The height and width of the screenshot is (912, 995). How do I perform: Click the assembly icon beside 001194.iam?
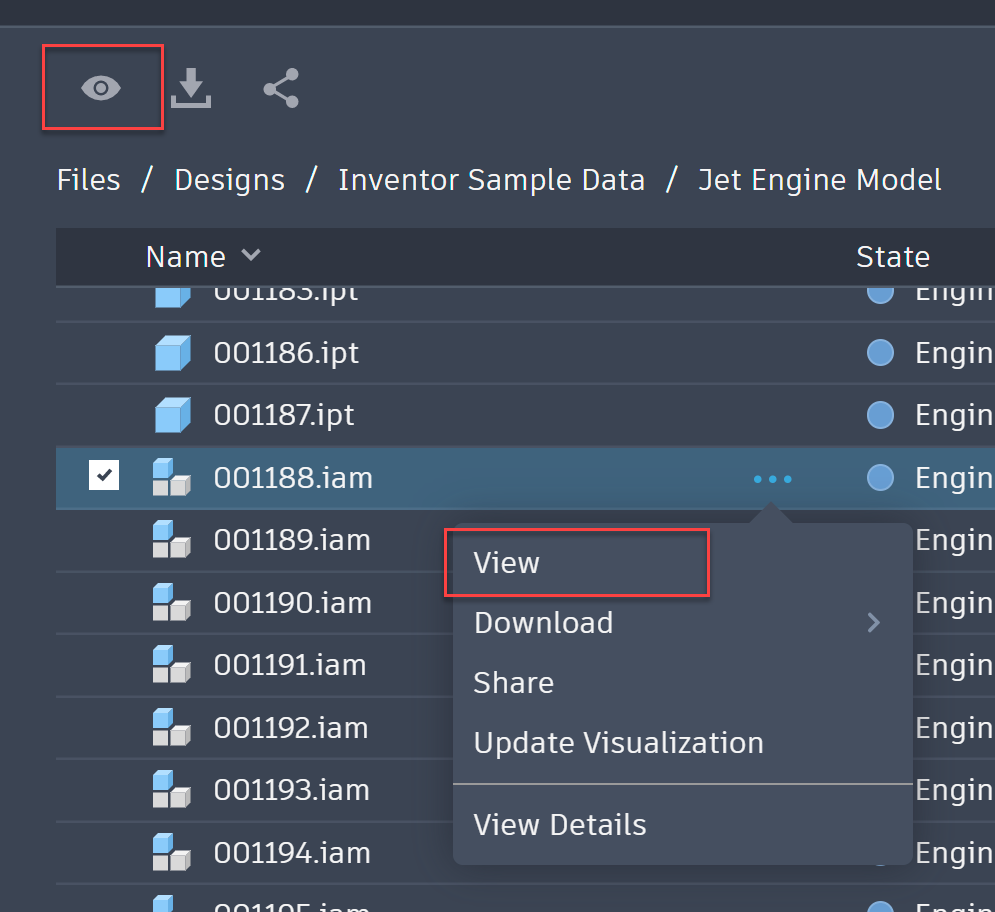172,852
